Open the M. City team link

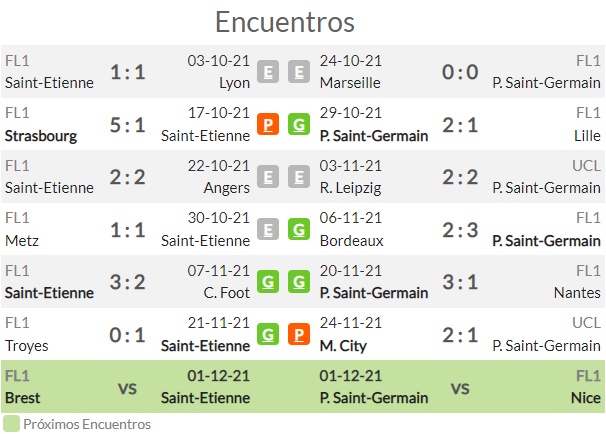pyautogui.click(x=343, y=346)
